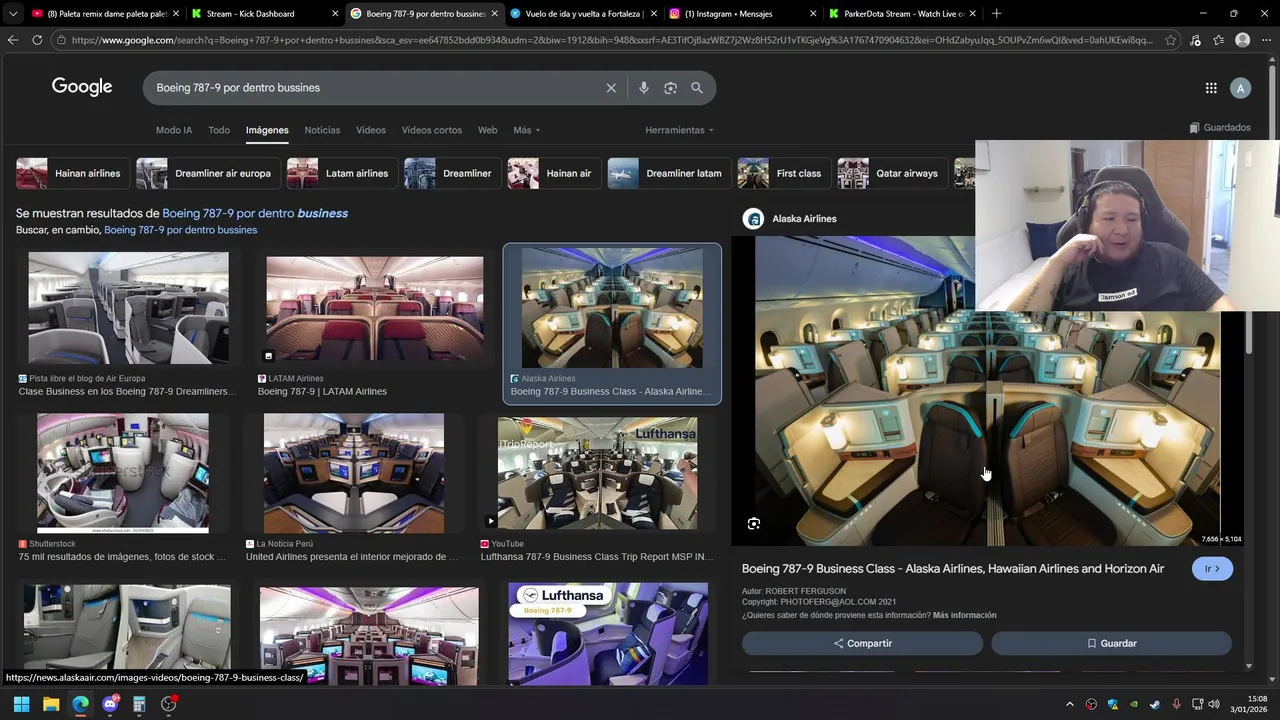Open the media control icon in toolbar
The width and height of the screenshot is (1280, 720).
point(1195,40)
